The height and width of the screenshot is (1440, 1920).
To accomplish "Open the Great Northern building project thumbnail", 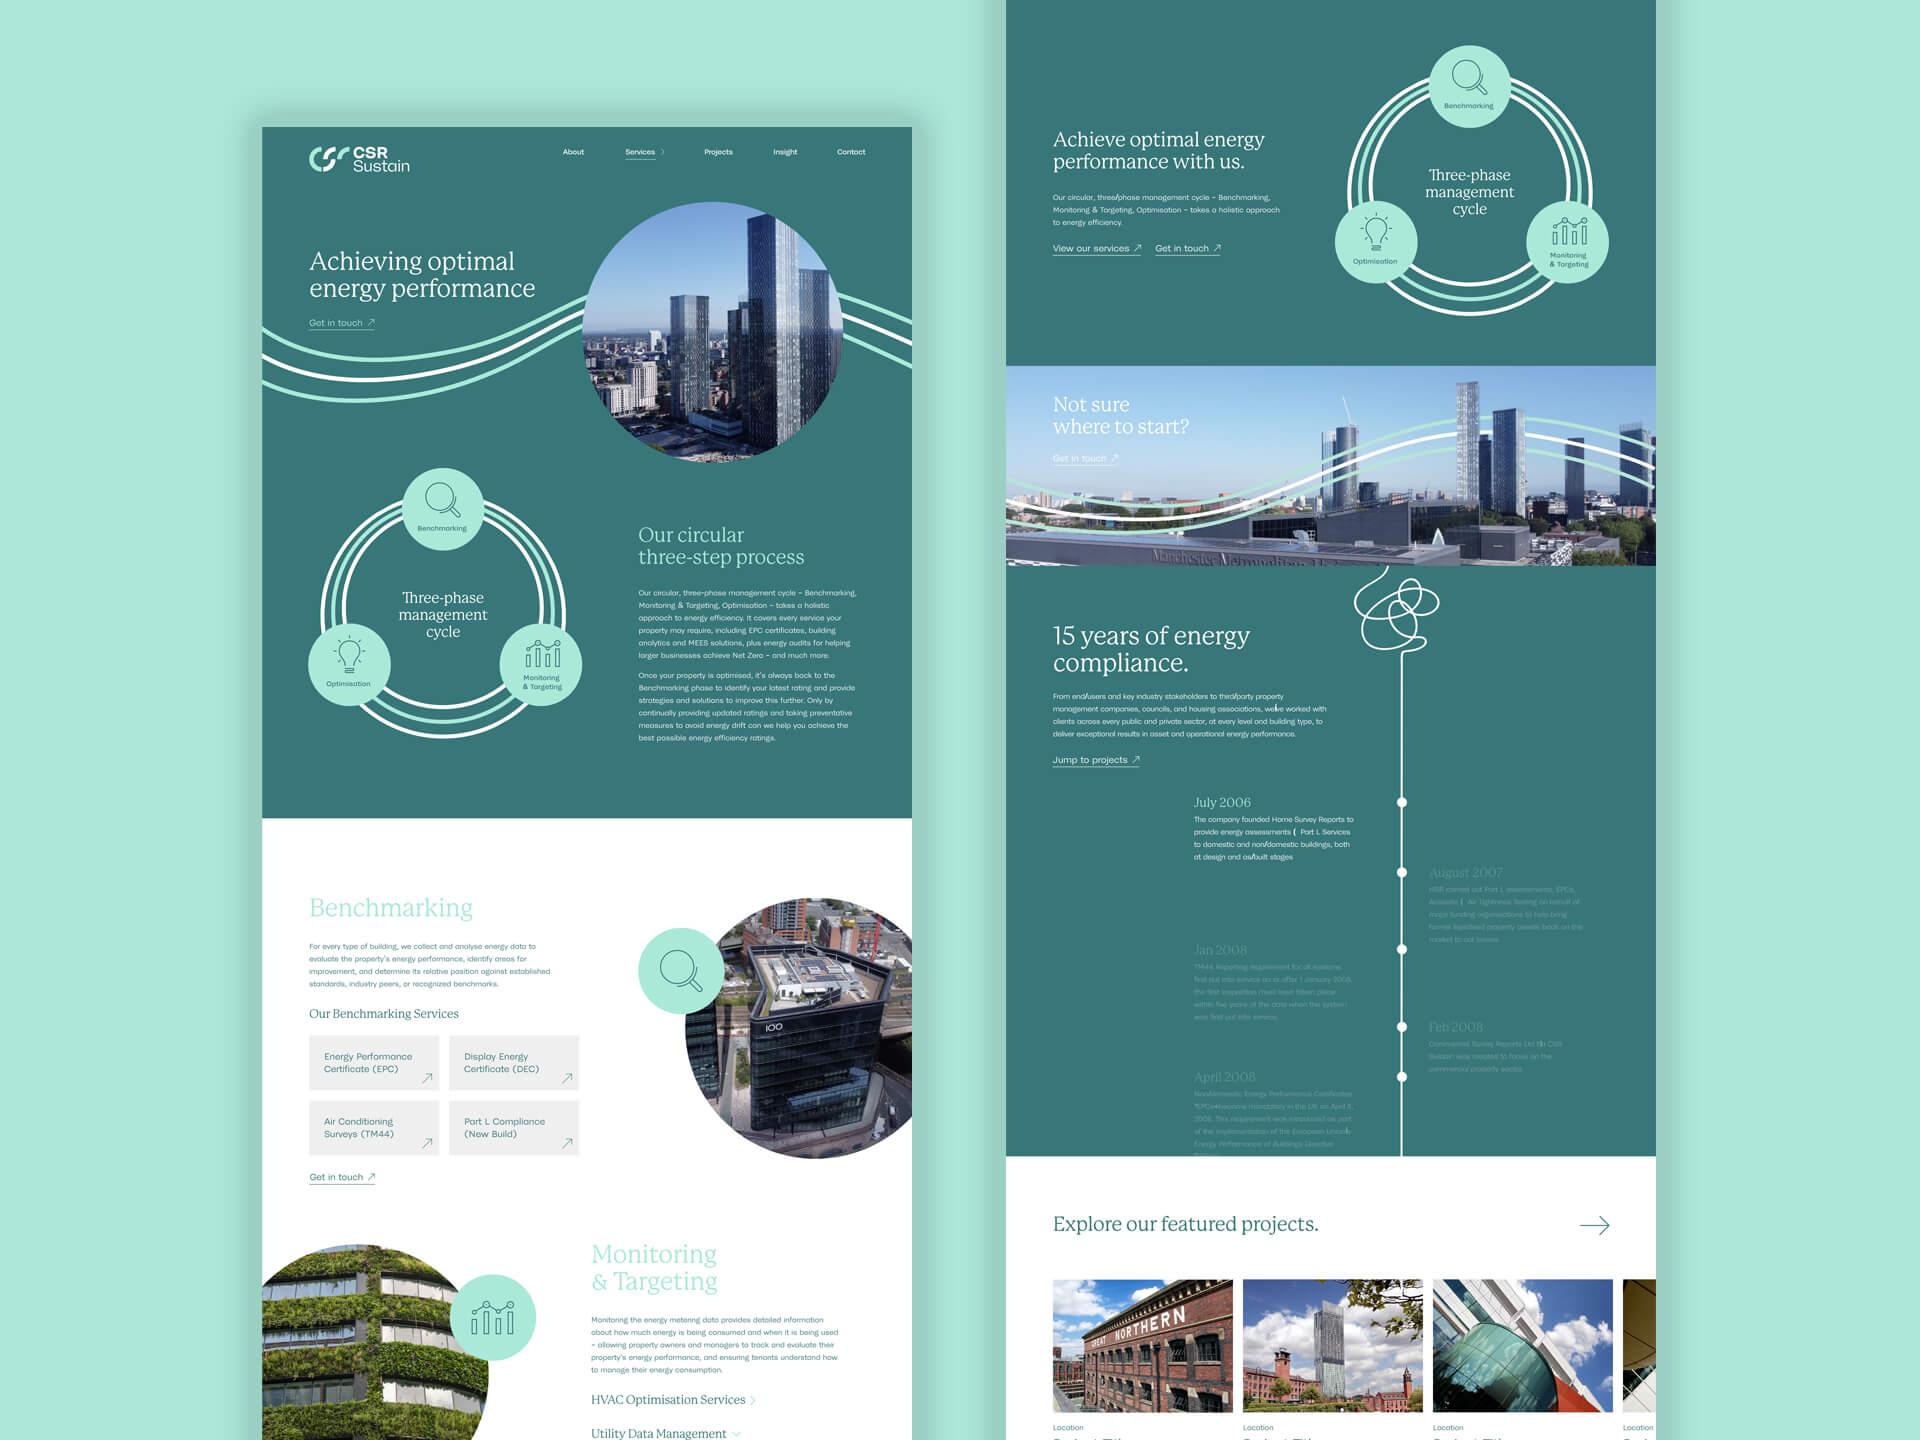I will [x=1143, y=1345].
